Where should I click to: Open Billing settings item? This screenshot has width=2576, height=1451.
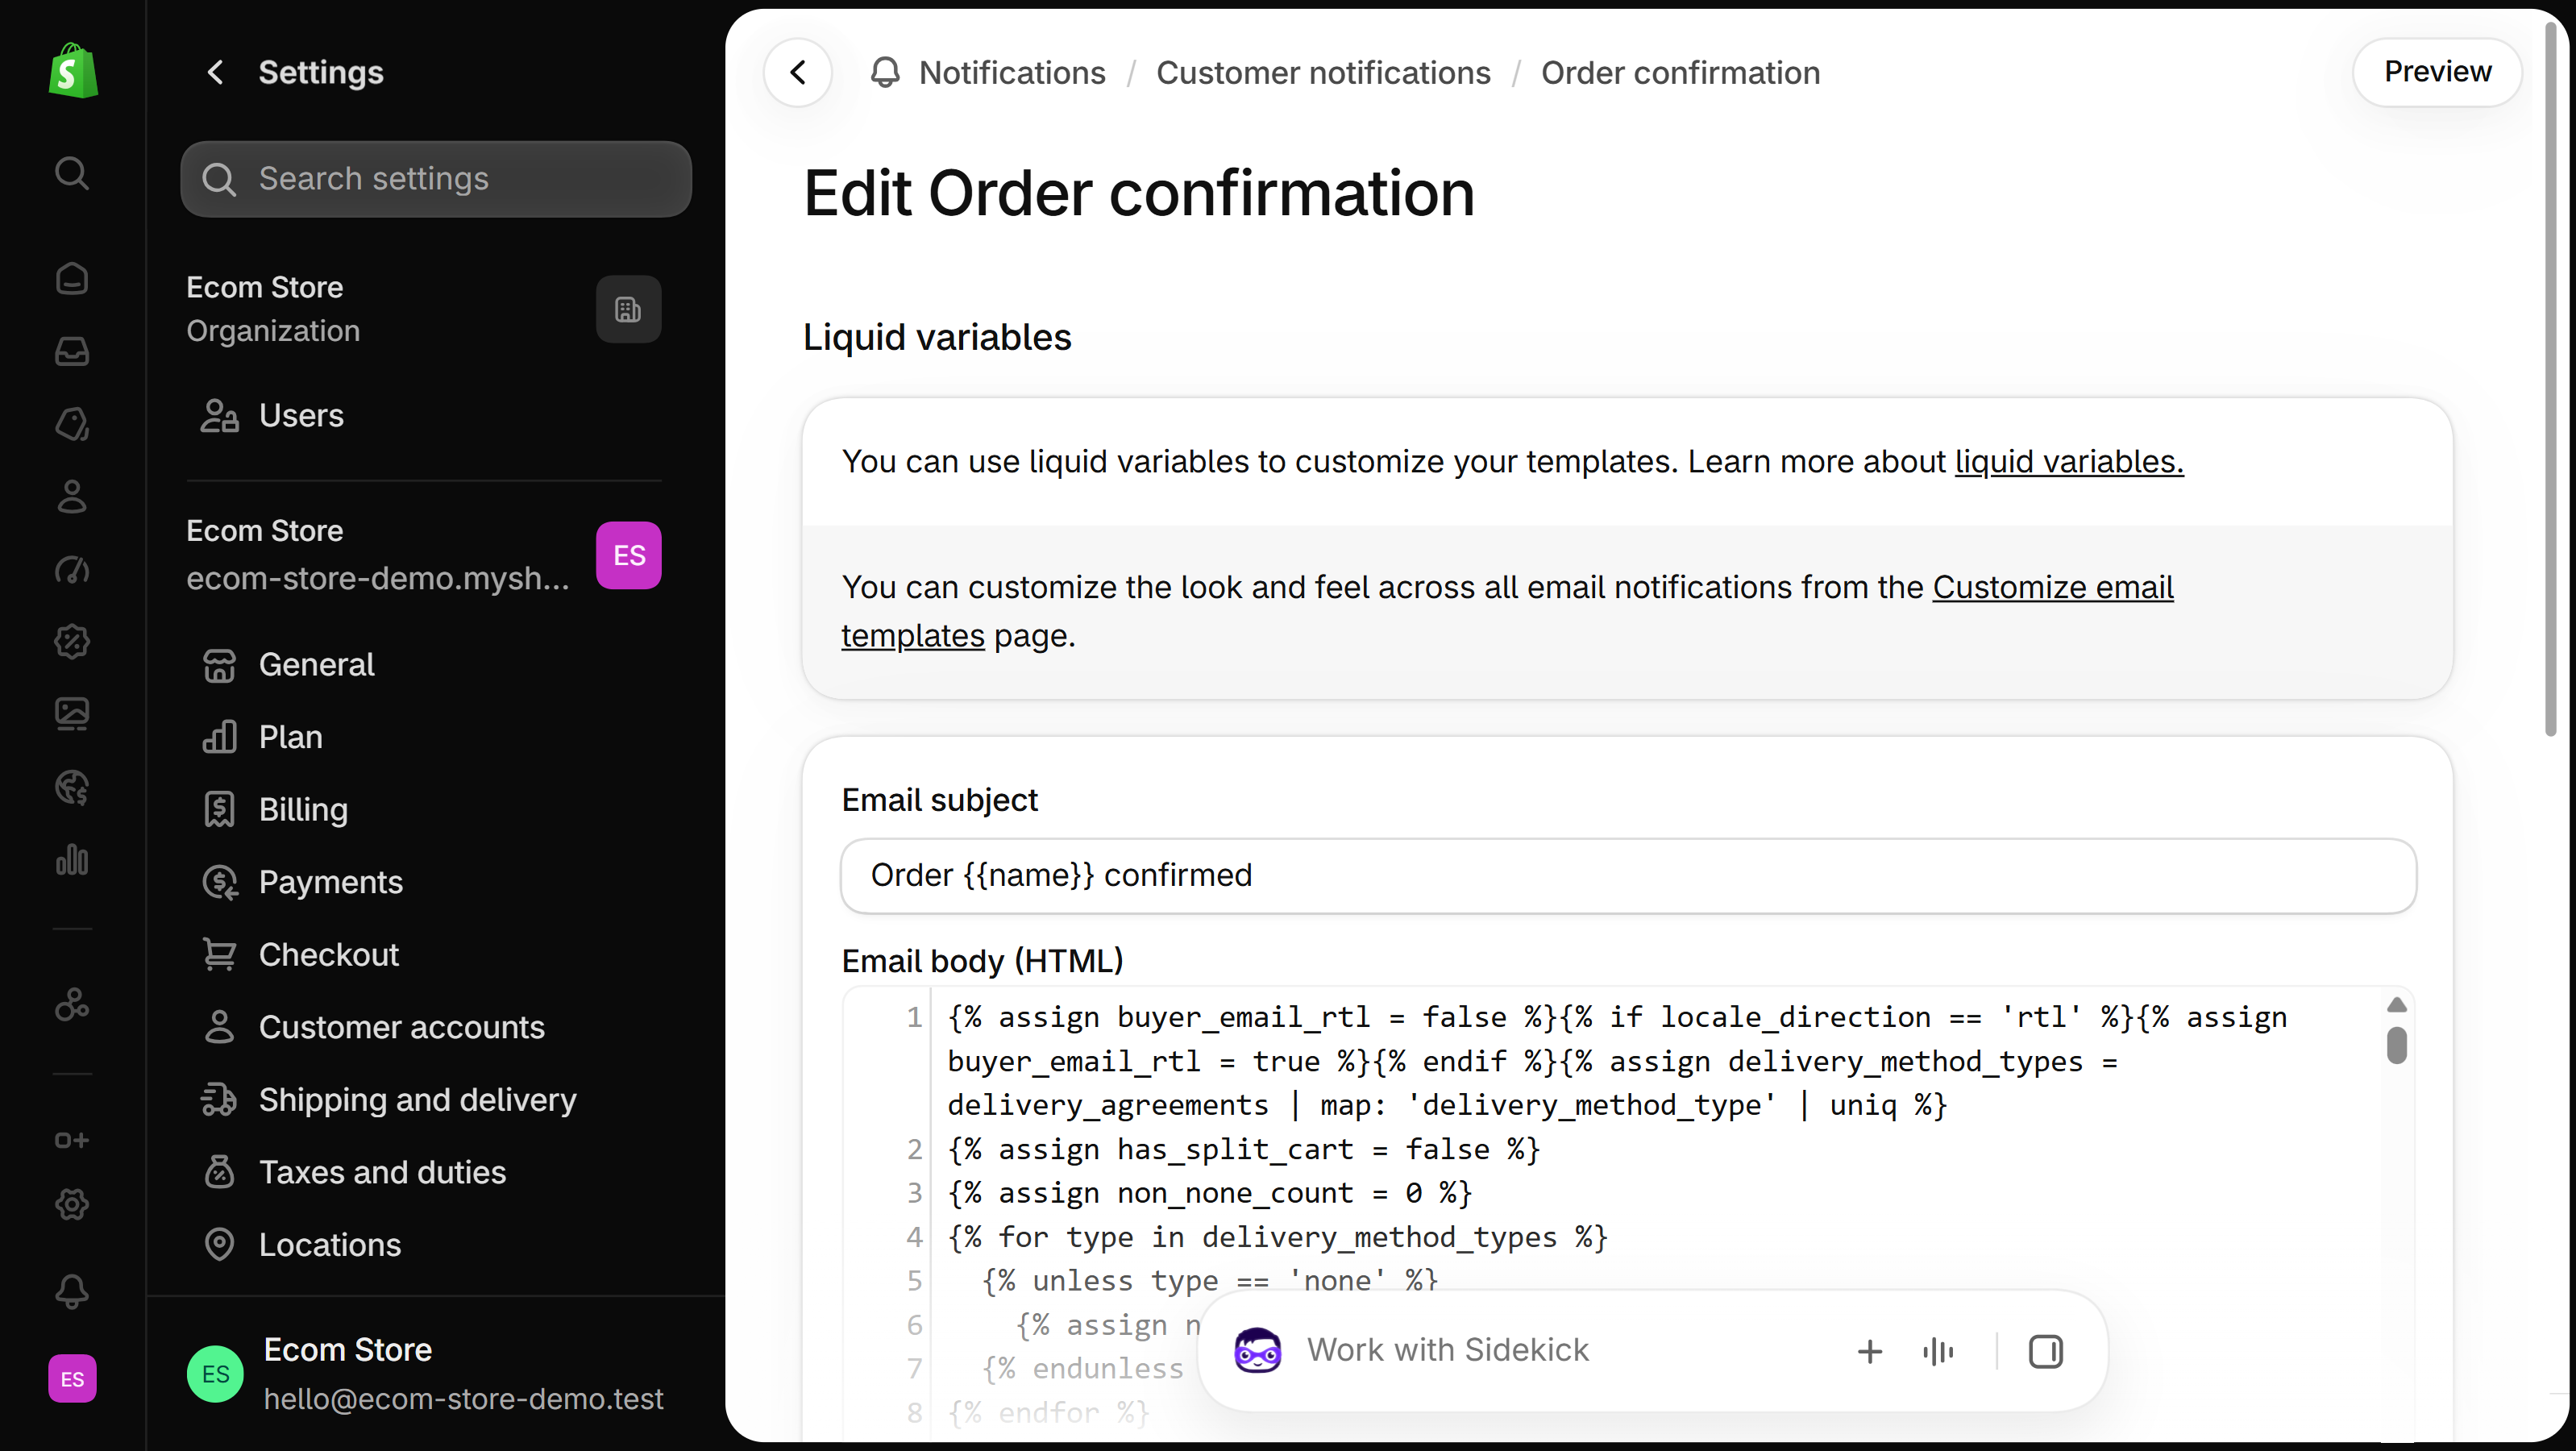point(424,809)
